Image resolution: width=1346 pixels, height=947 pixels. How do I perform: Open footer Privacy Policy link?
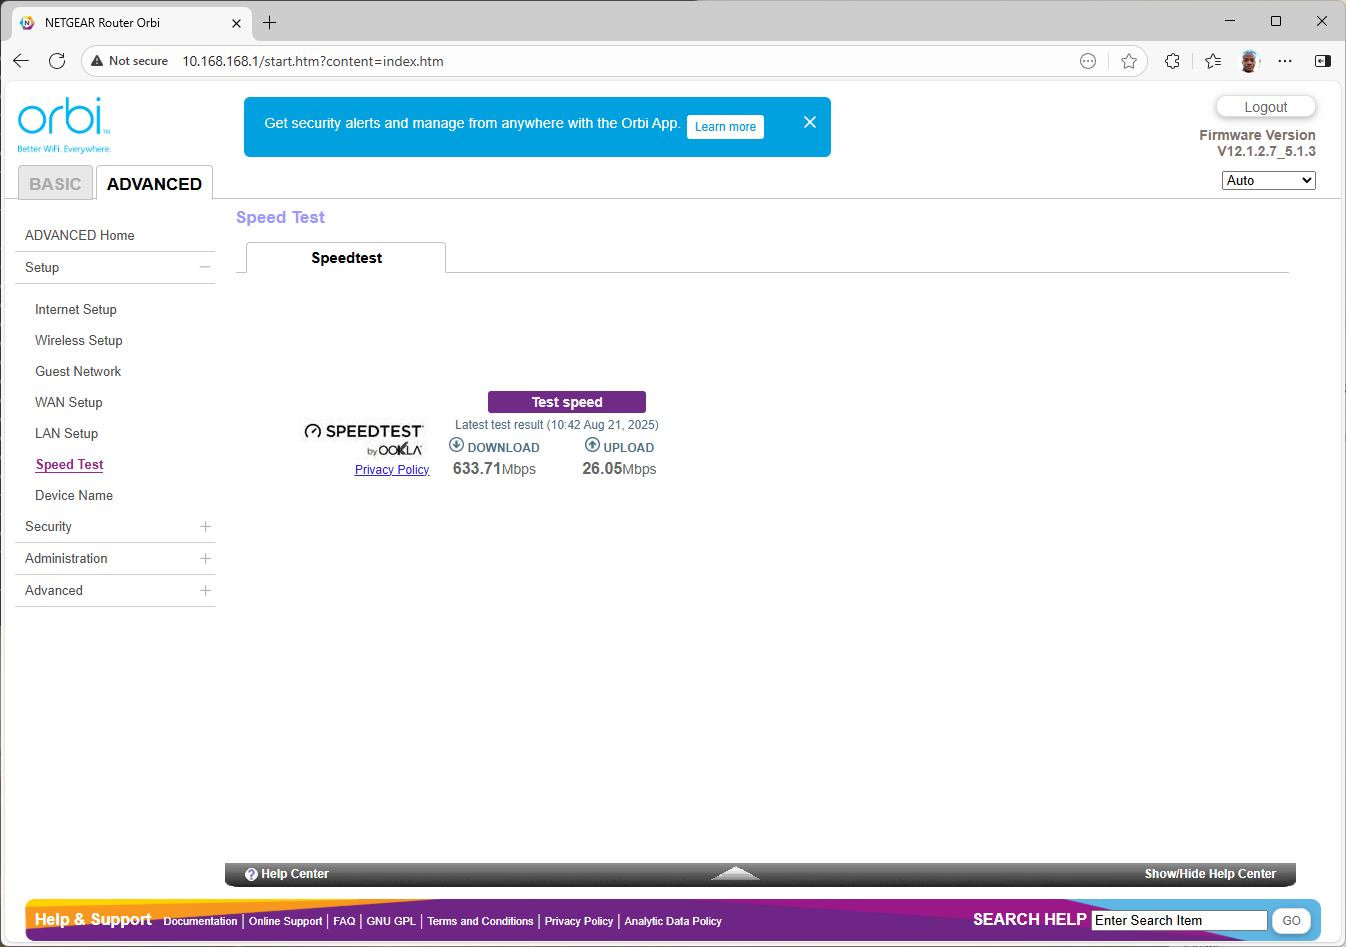click(x=579, y=921)
